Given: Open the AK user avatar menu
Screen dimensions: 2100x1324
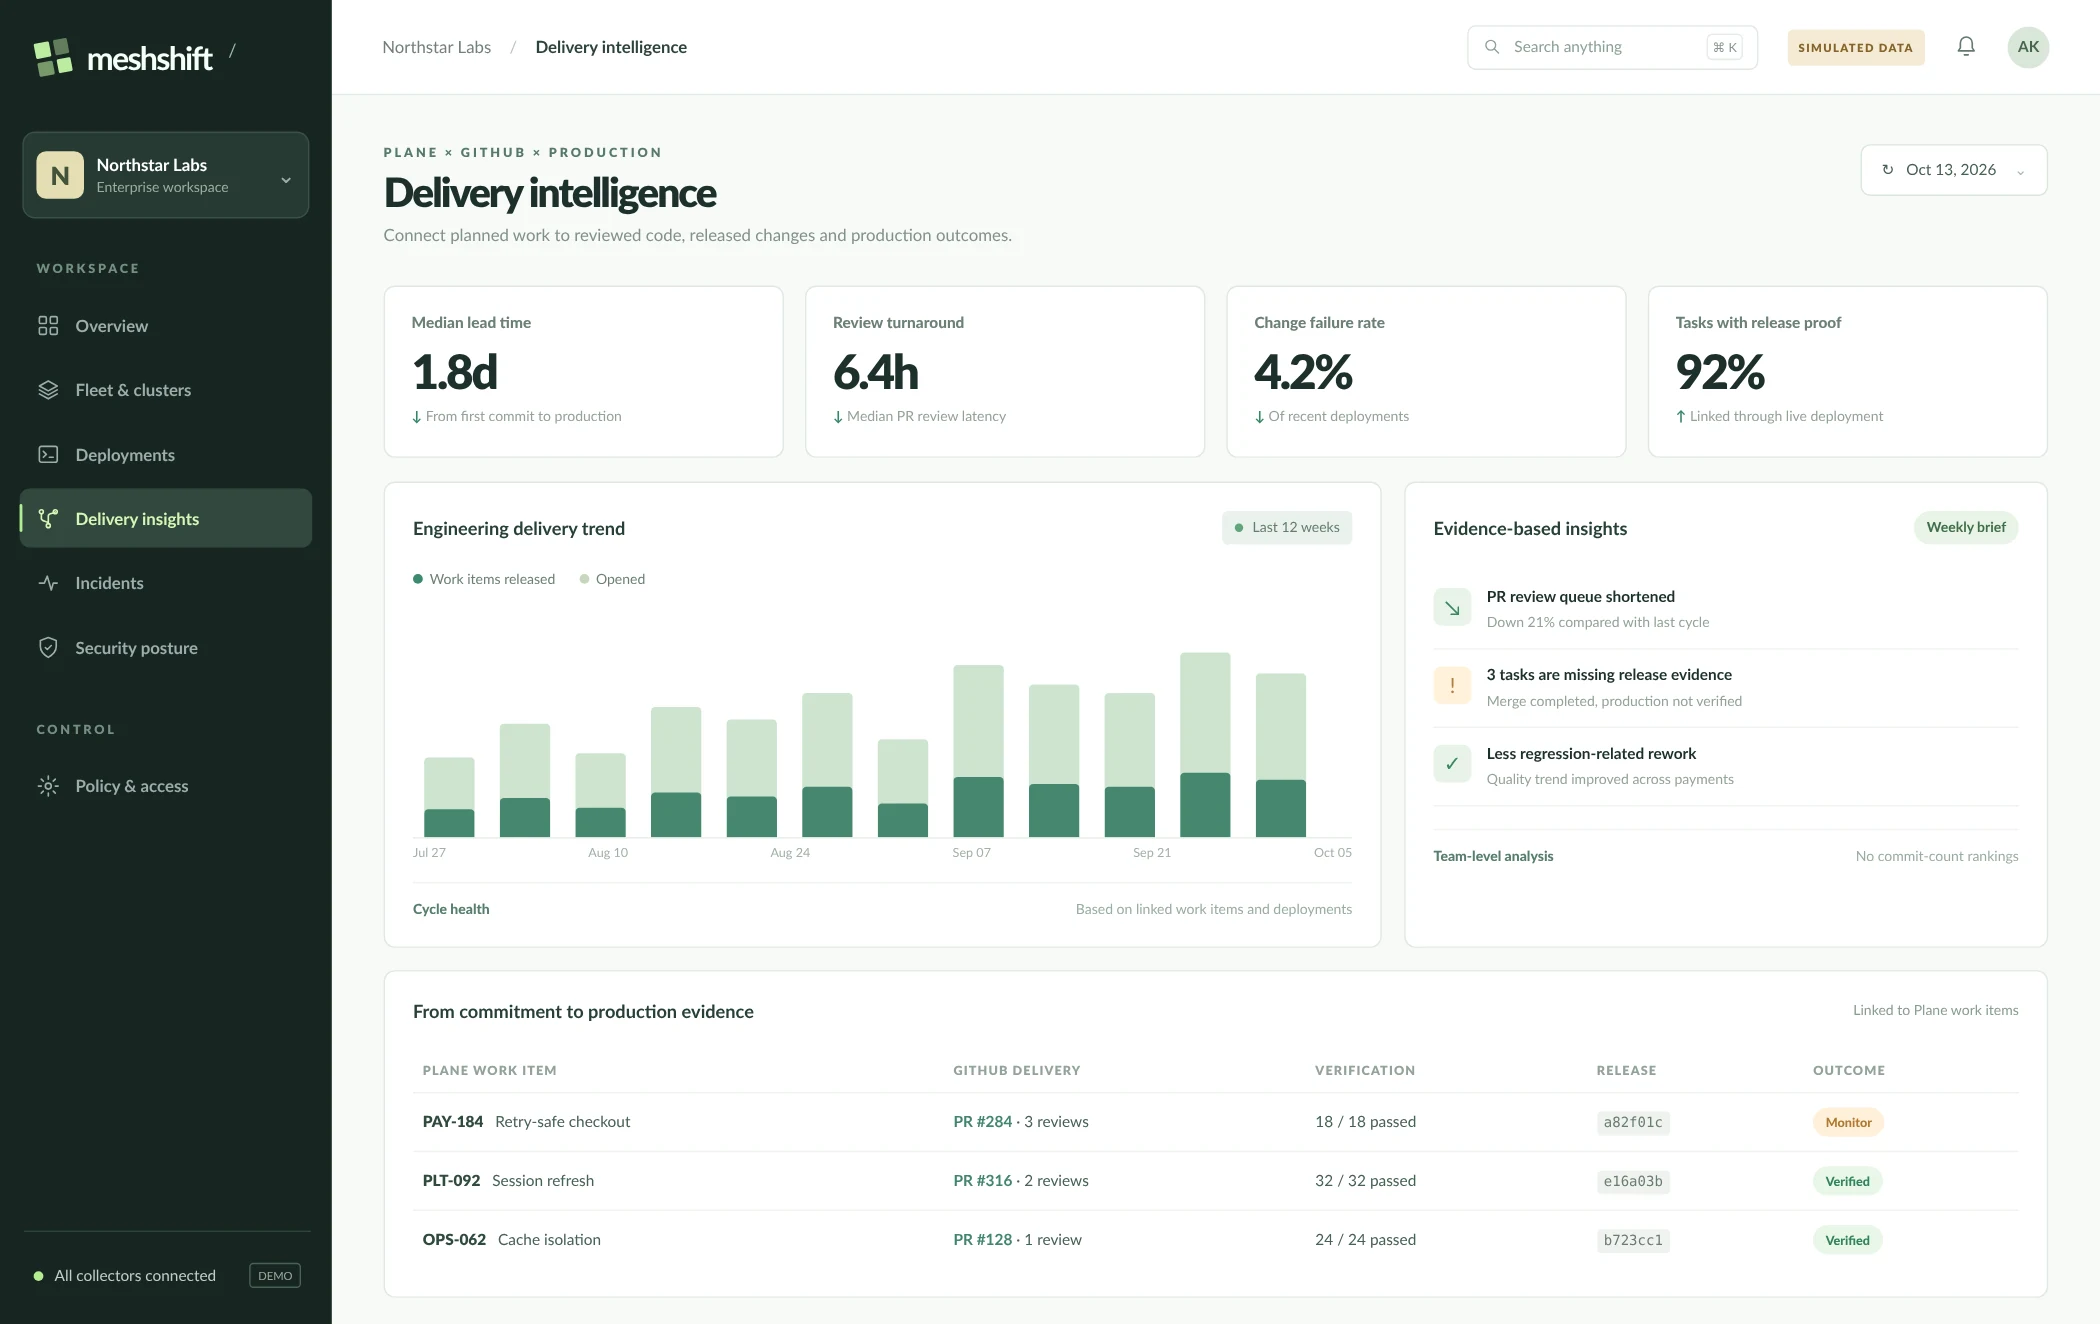Looking at the screenshot, I should [2028, 47].
